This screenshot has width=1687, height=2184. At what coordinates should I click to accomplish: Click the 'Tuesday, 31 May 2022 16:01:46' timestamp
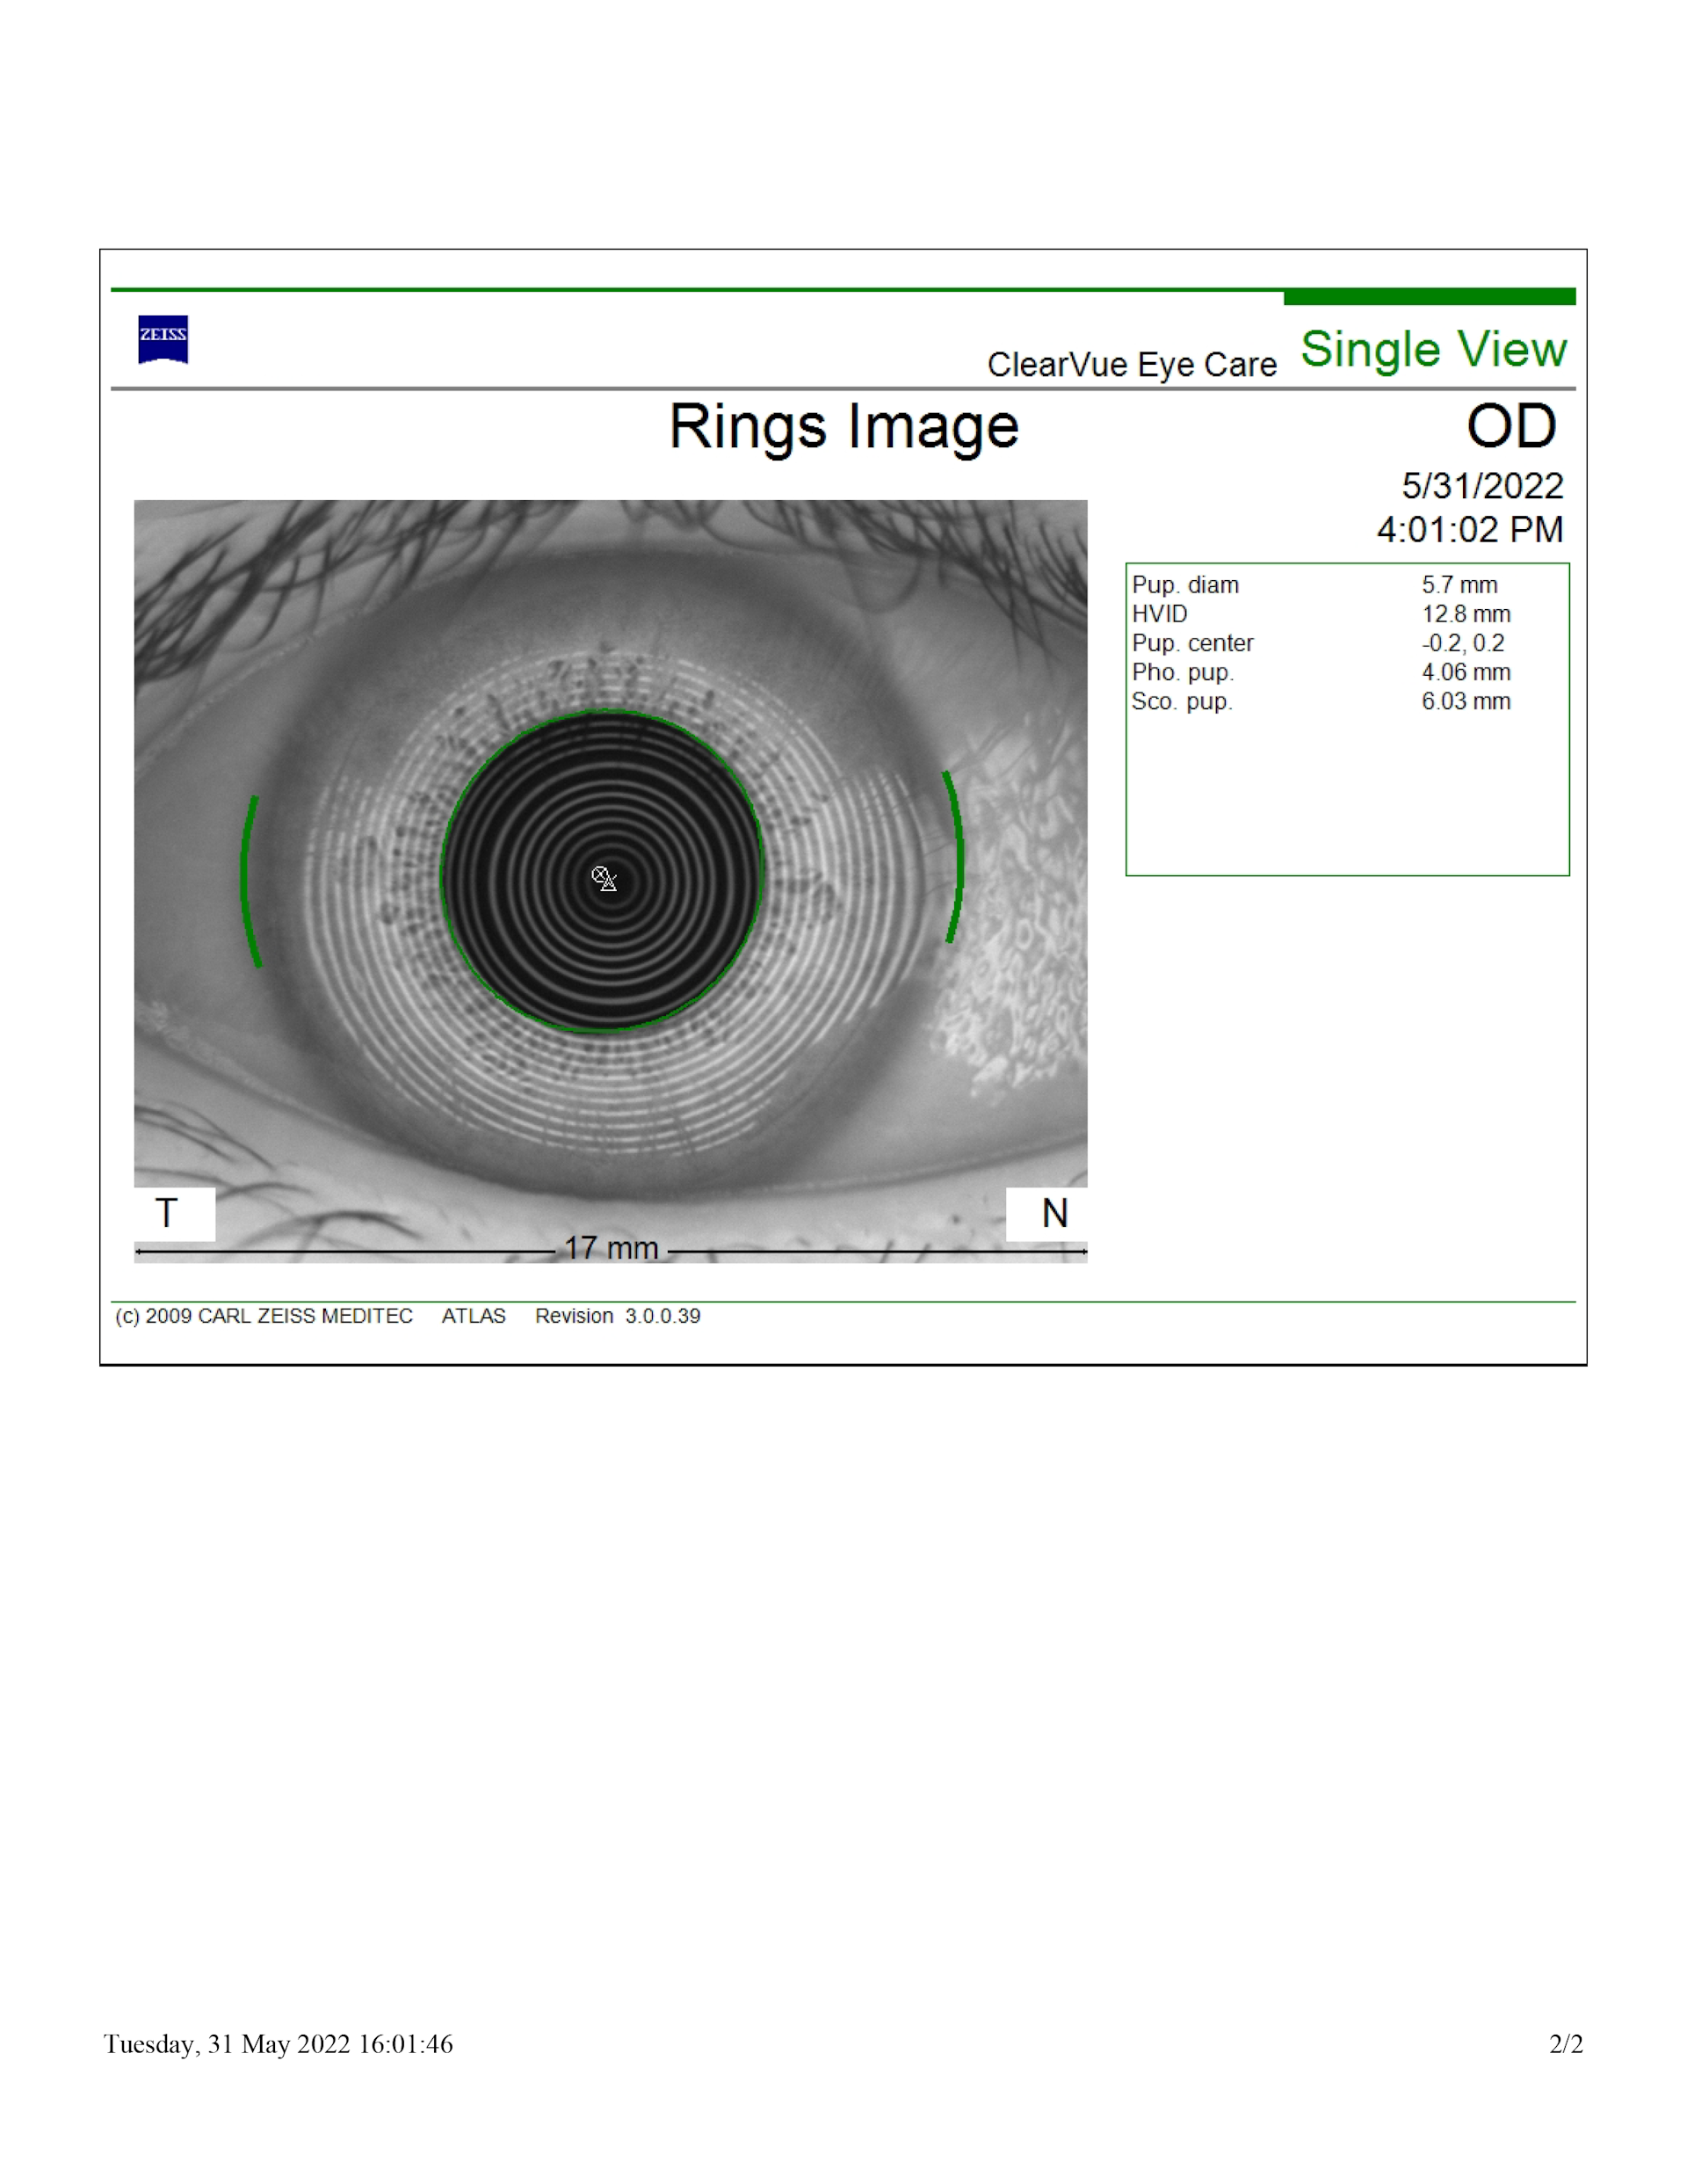(278, 2044)
